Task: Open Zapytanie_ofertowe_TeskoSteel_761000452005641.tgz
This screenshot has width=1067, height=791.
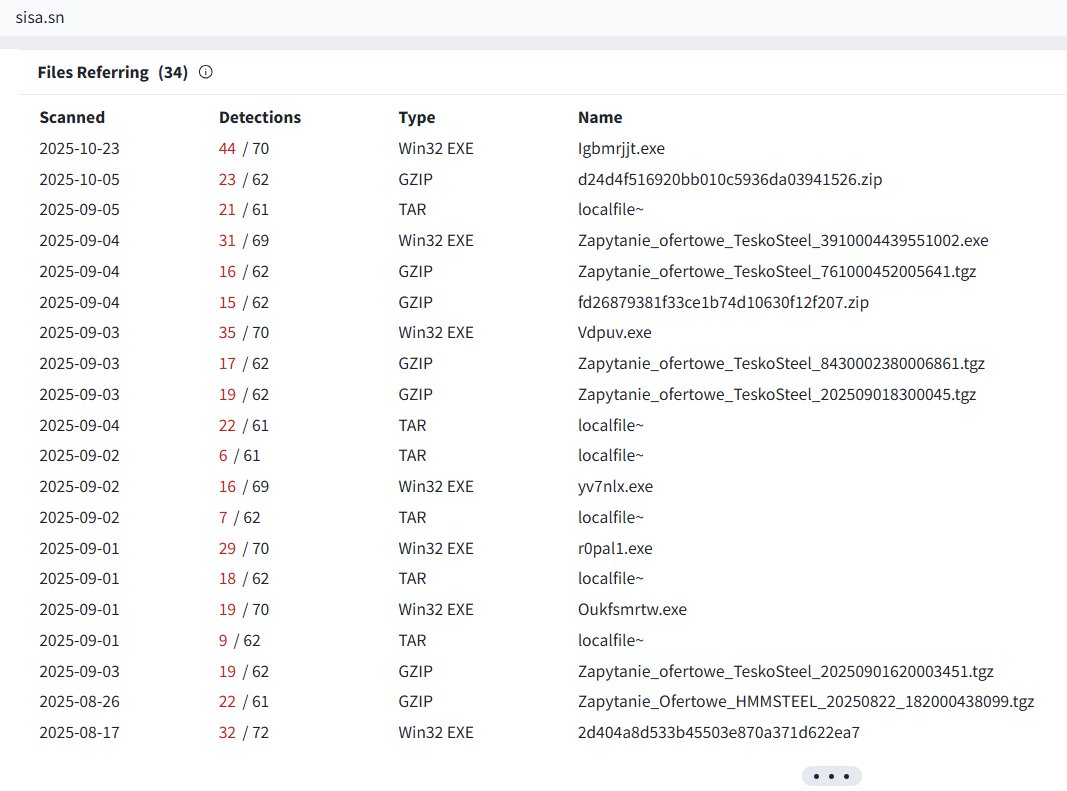Action: coord(777,272)
